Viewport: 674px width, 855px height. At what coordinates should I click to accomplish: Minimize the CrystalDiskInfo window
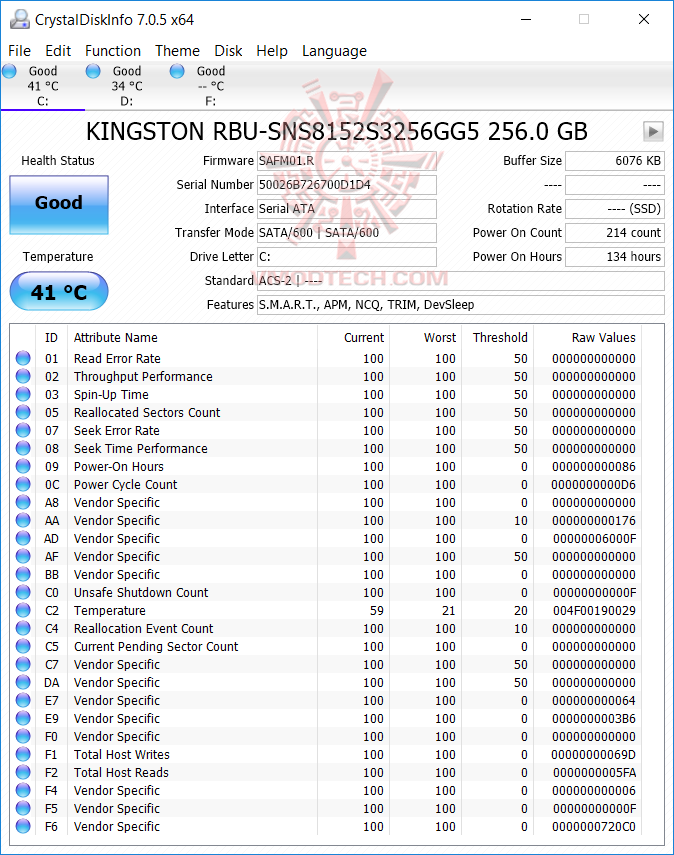click(x=526, y=20)
